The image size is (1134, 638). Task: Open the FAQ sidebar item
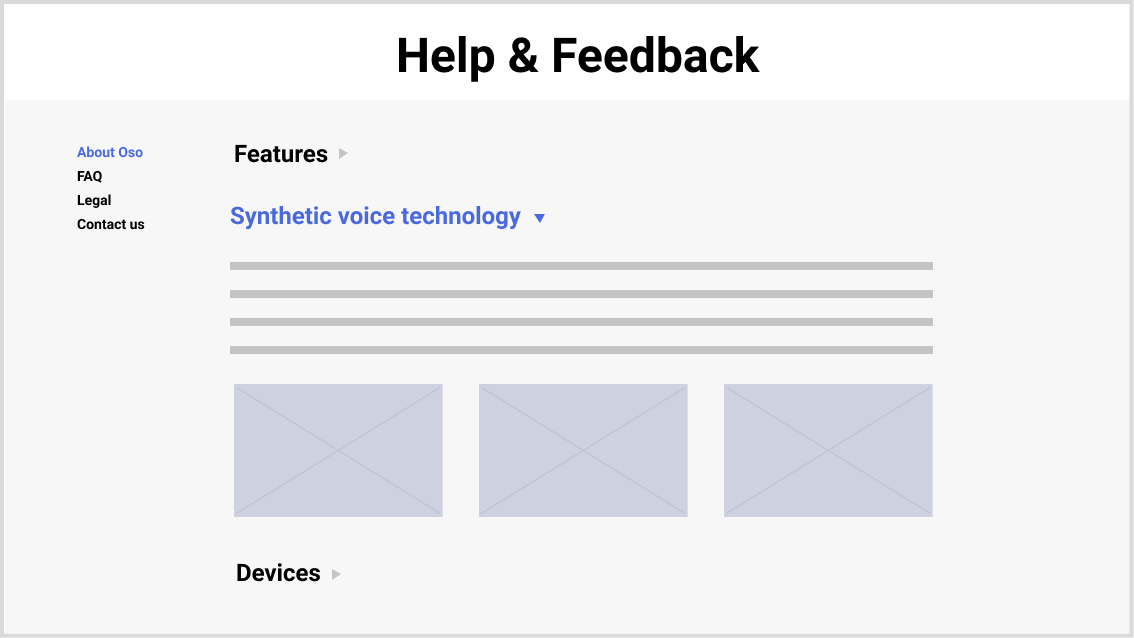pos(90,176)
